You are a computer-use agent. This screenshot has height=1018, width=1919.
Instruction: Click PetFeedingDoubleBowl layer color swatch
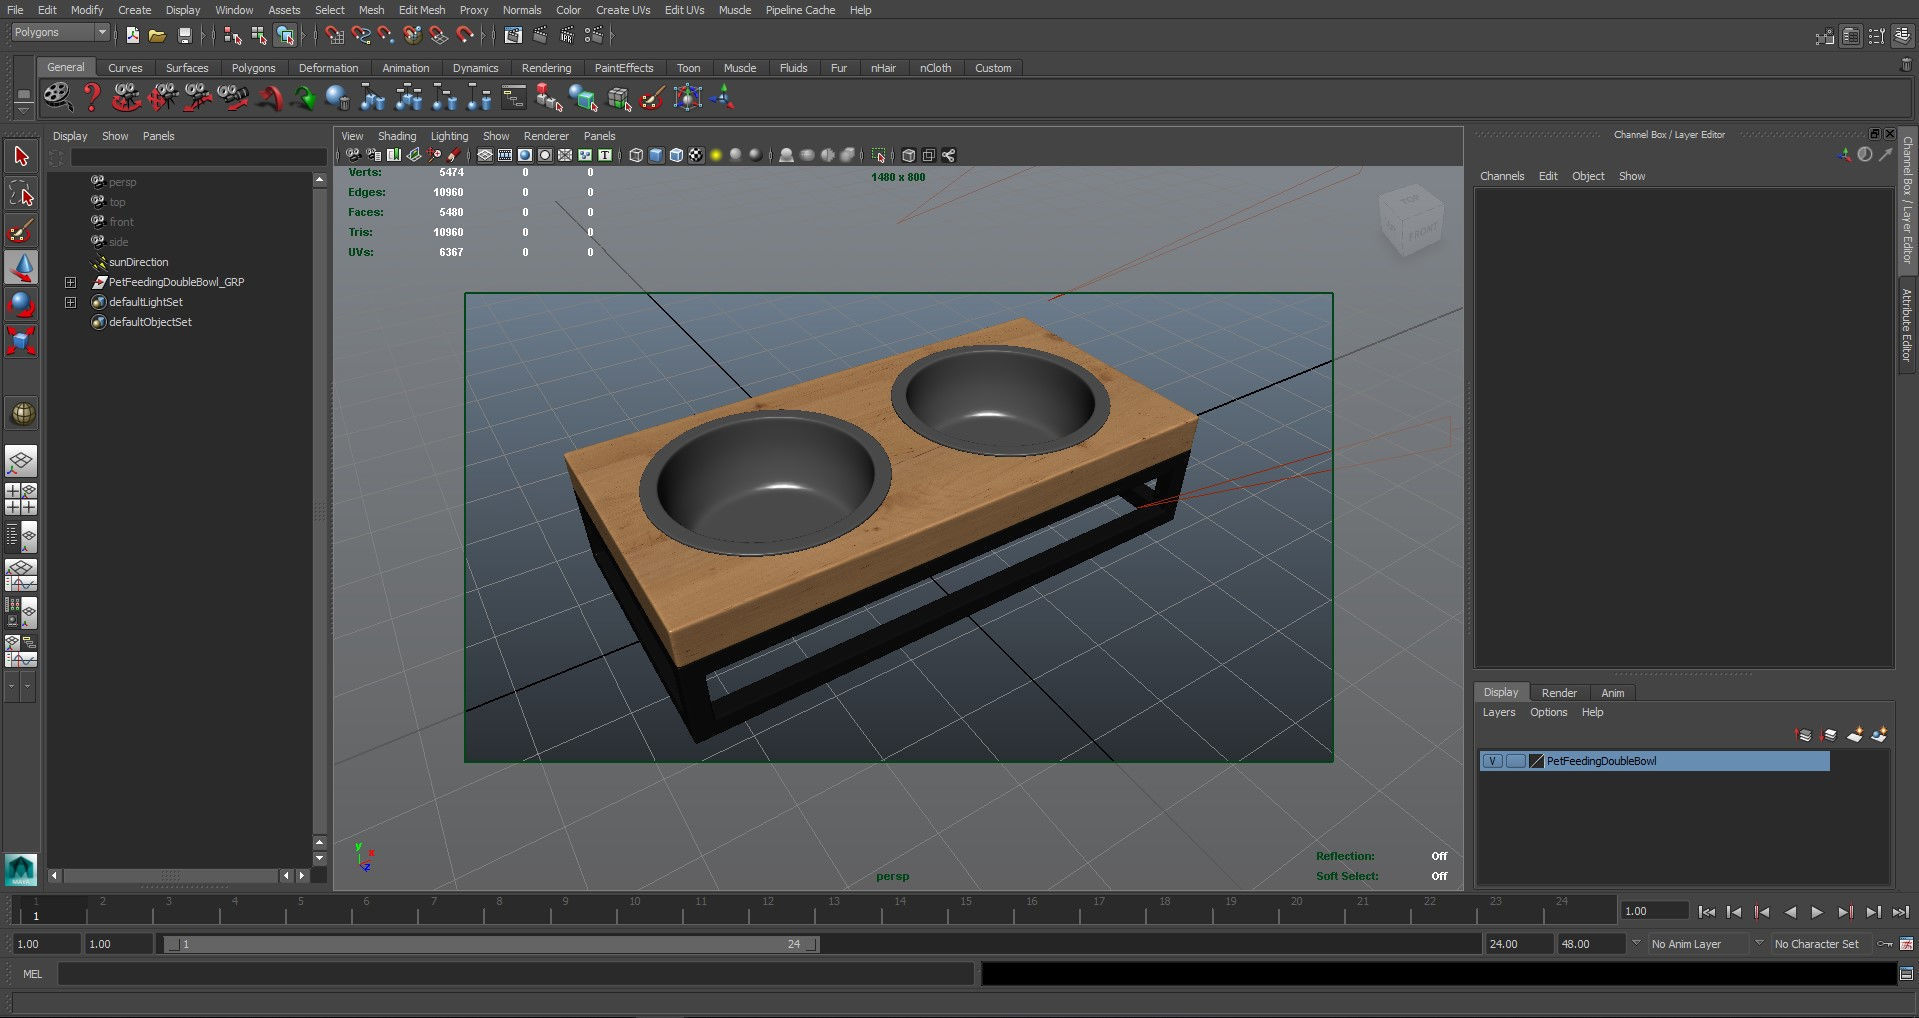click(1537, 761)
